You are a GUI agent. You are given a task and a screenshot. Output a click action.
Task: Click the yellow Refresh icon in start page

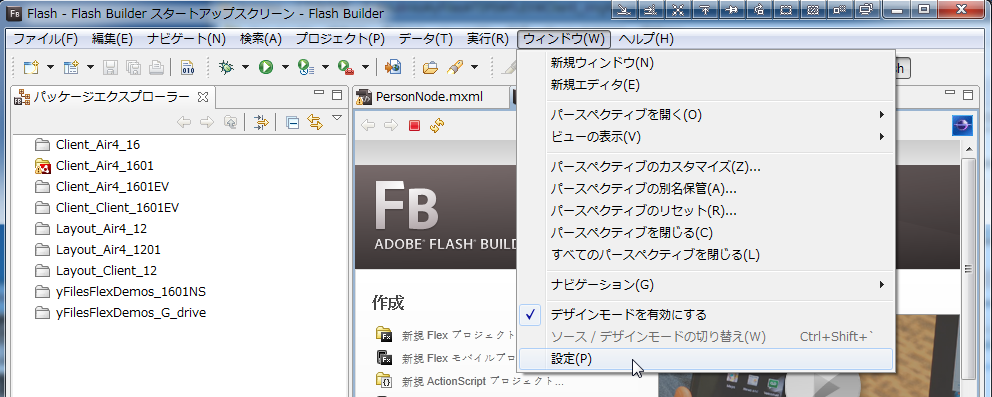click(437, 125)
